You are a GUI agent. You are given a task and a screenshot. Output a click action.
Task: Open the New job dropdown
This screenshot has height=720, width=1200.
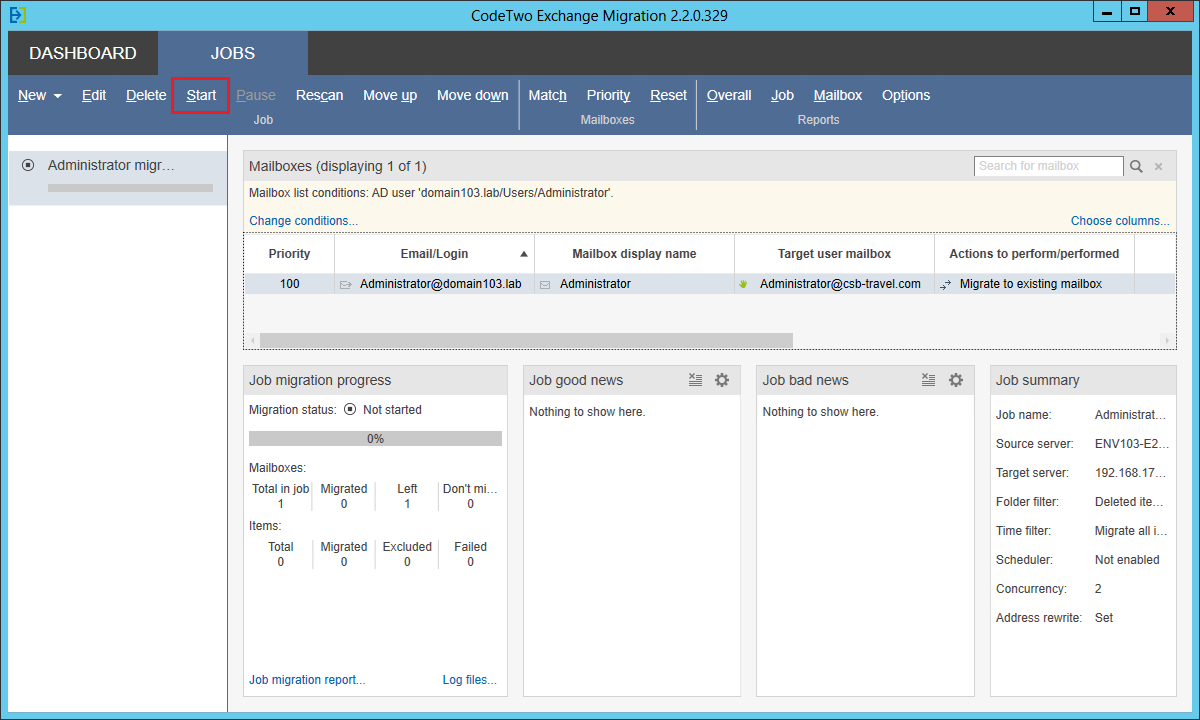(x=39, y=95)
